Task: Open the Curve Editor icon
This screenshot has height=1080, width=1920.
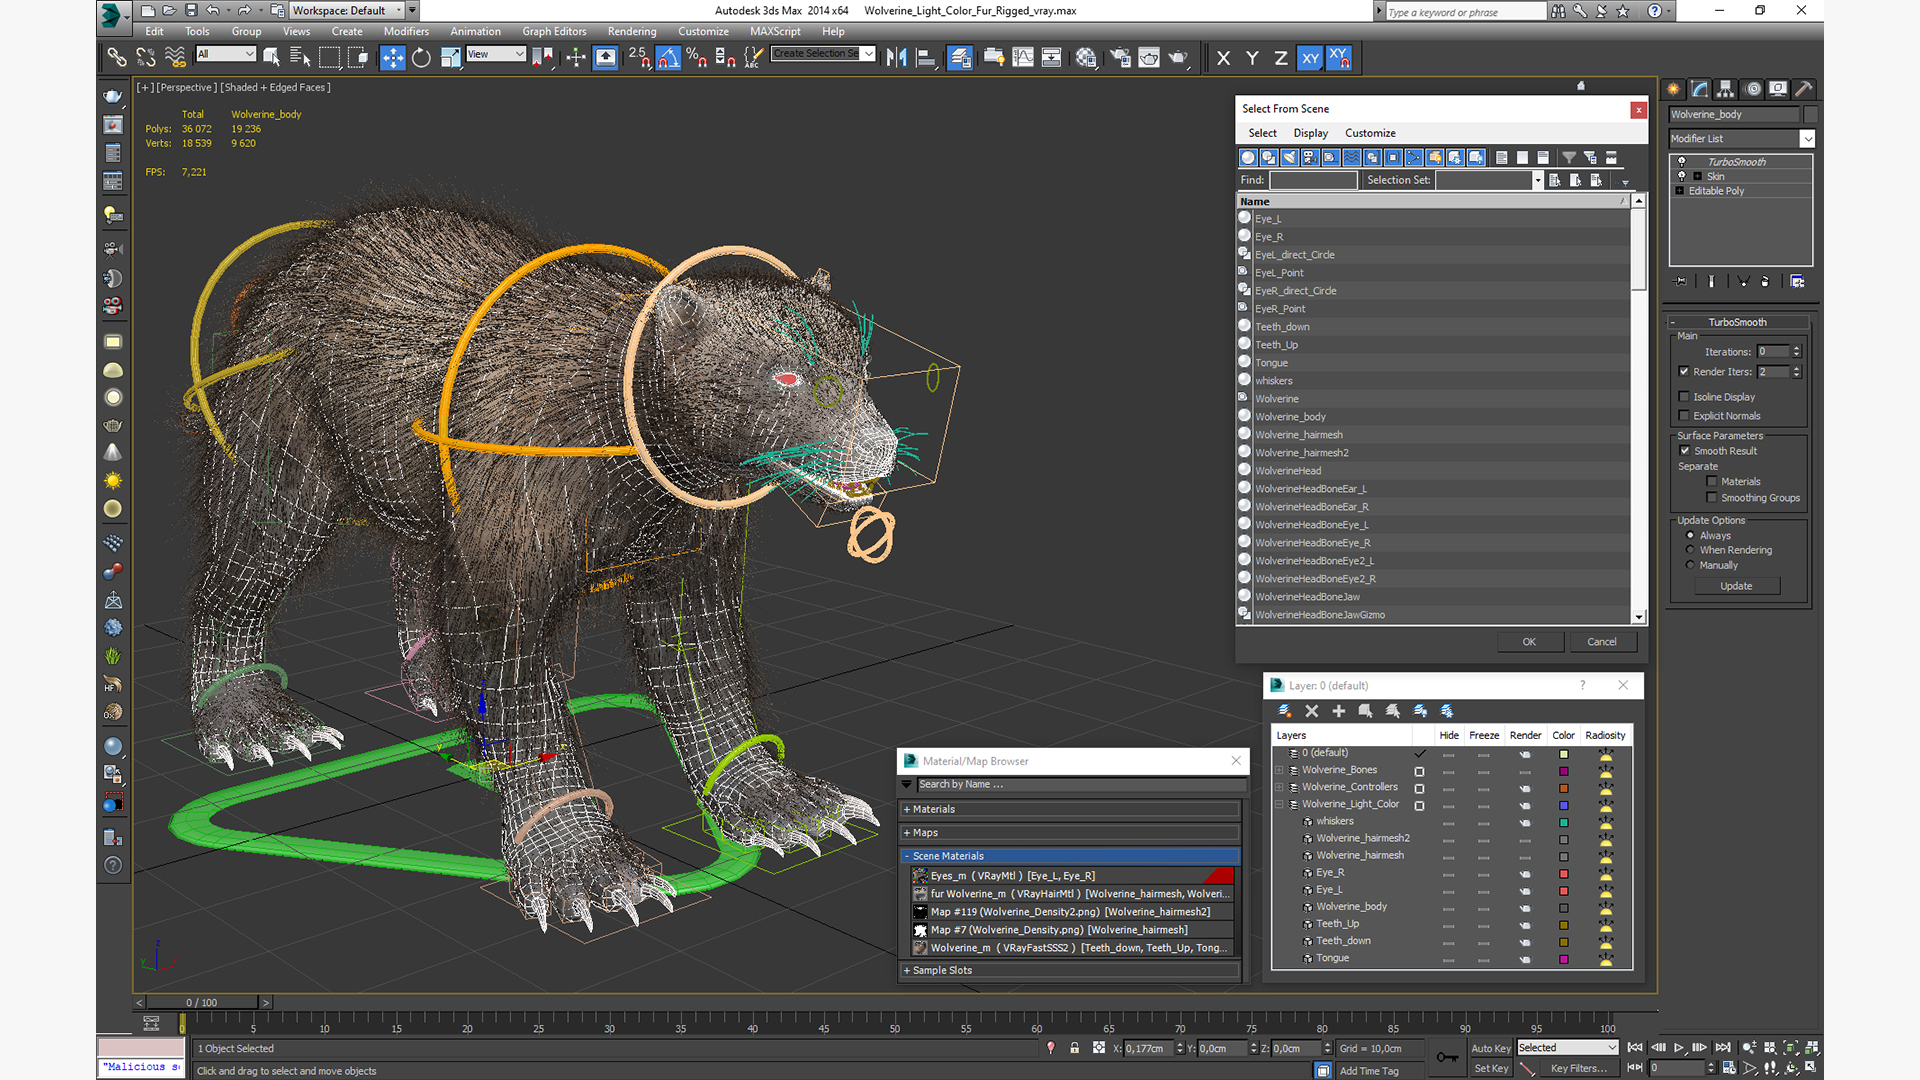Action: [1023, 58]
